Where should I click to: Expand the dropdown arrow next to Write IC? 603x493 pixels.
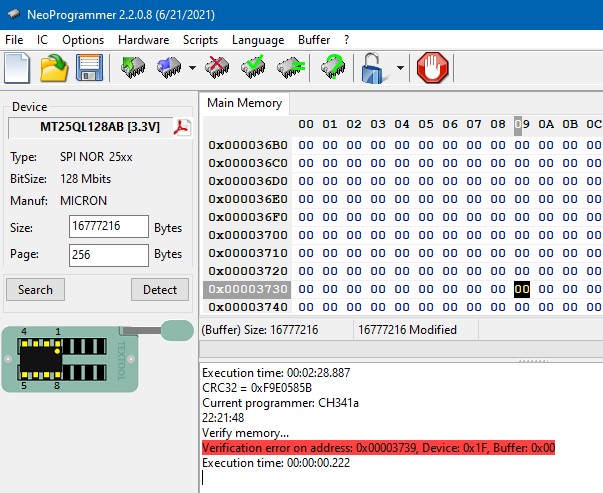[191, 69]
